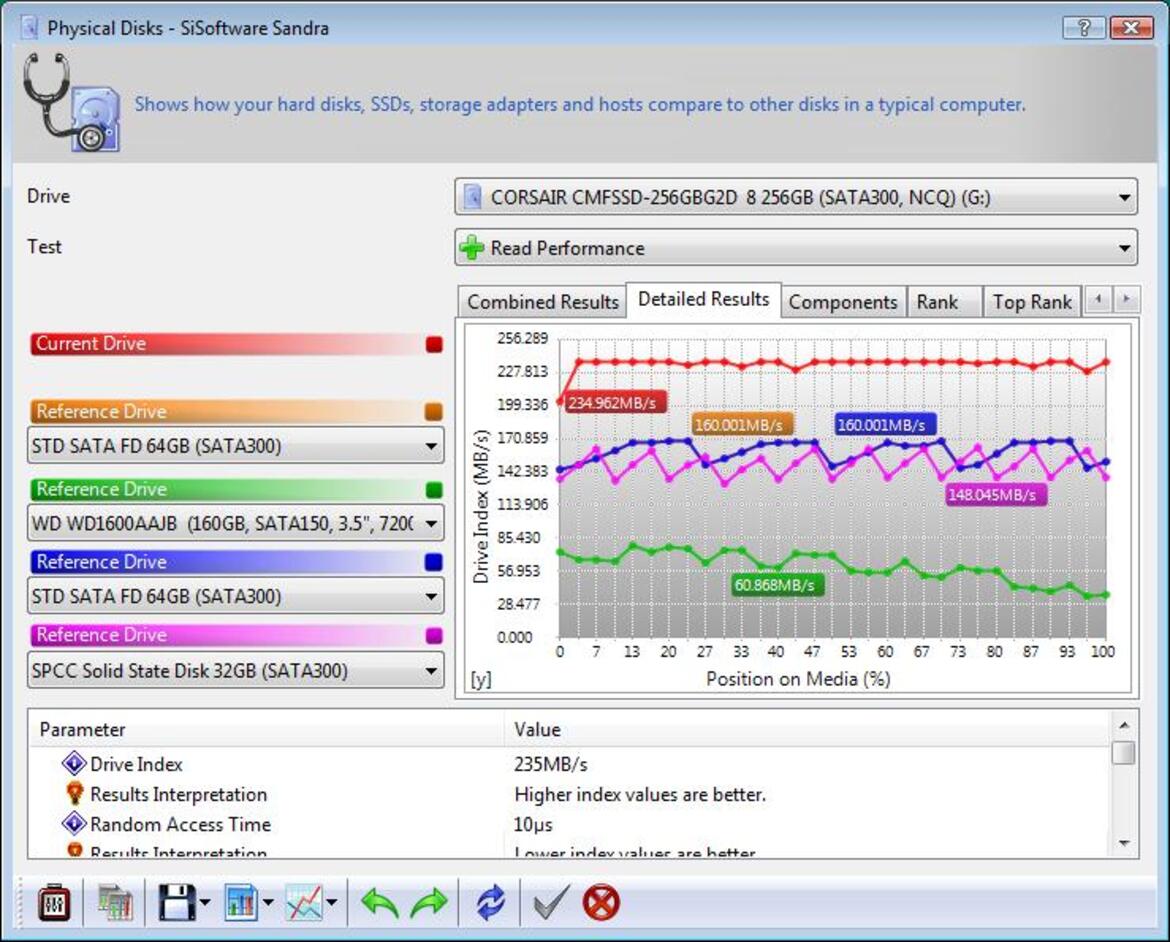Open the blue reference drive STD SATA dropdown
The width and height of the screenshot is (1170, 942).
431,596
